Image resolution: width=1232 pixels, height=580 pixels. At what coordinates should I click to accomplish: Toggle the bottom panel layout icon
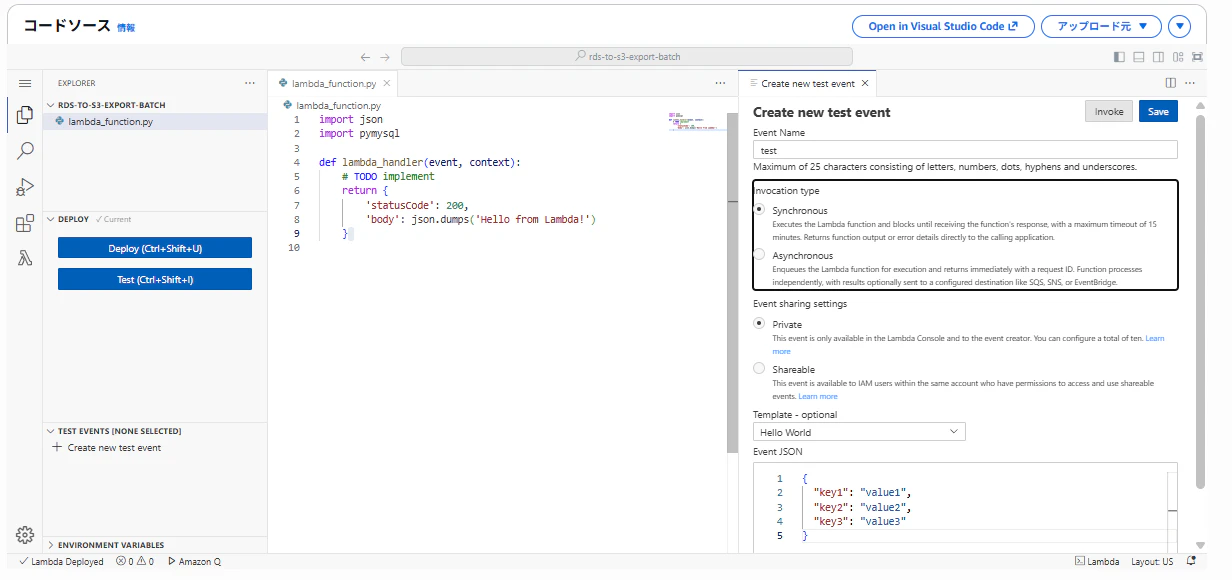1139,57
